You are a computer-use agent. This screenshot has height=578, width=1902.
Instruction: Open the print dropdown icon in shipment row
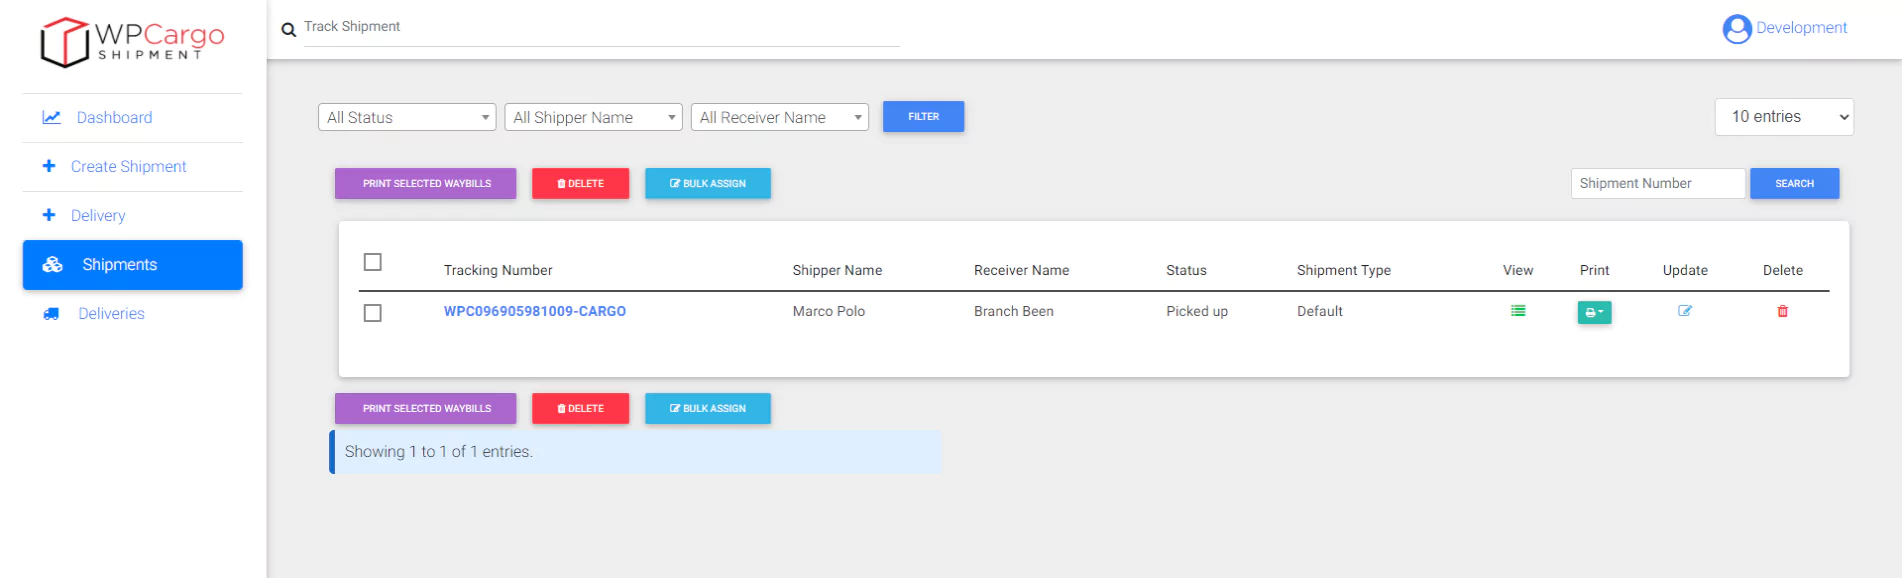(1594, 313)
